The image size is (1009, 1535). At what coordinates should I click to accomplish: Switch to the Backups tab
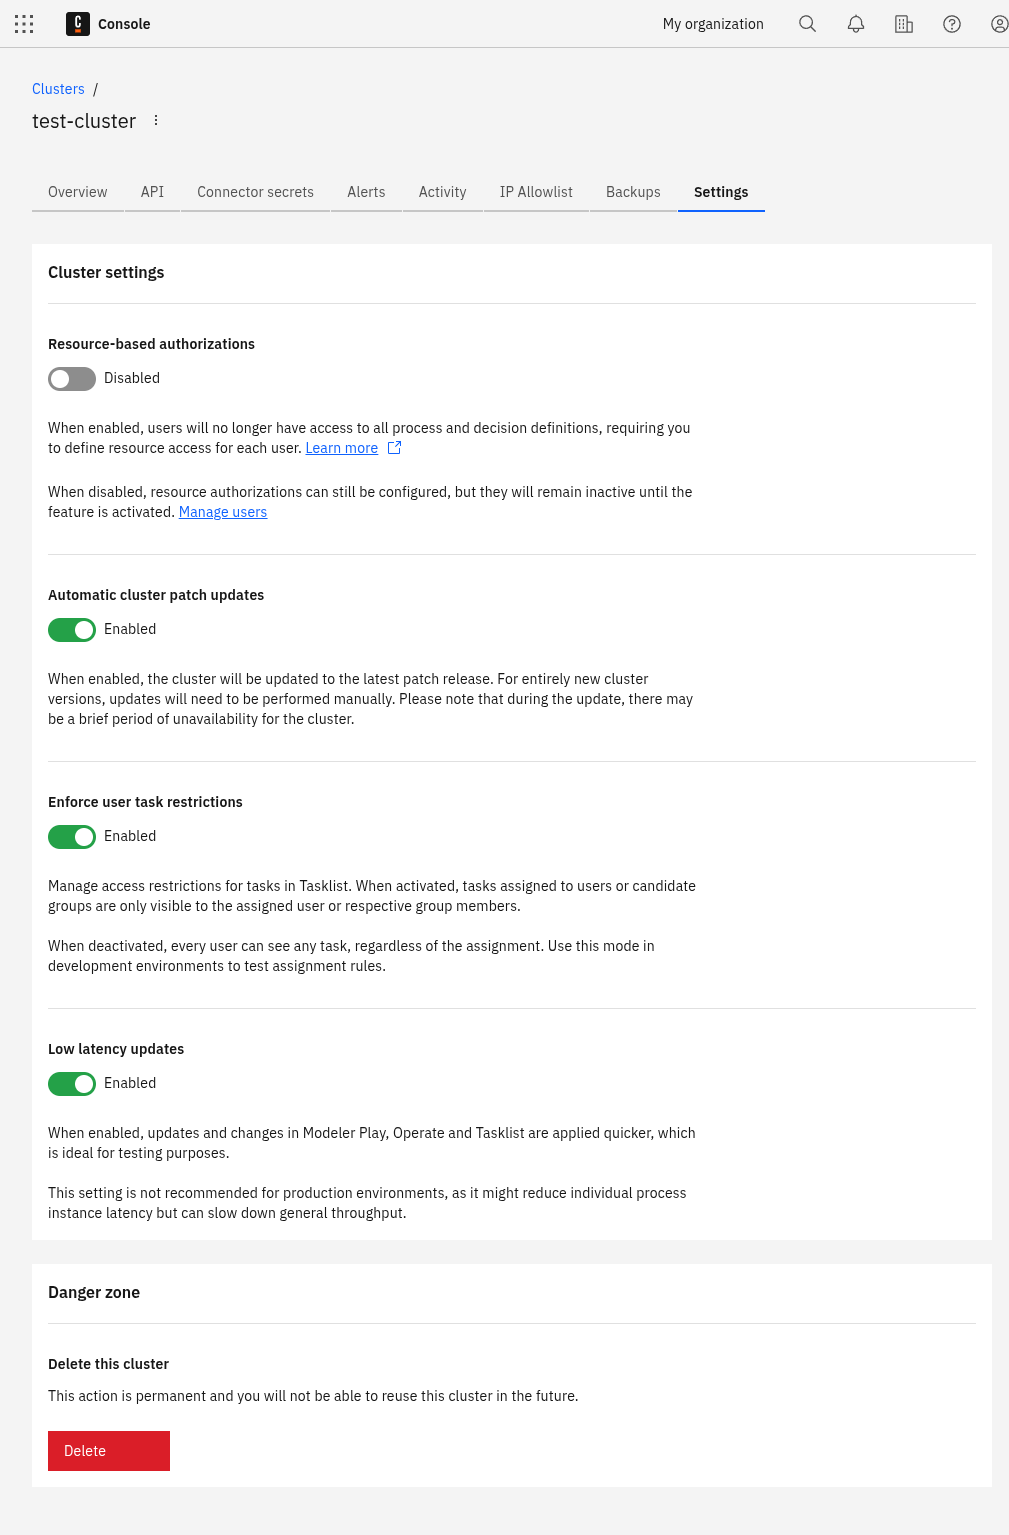click(632, 192)
